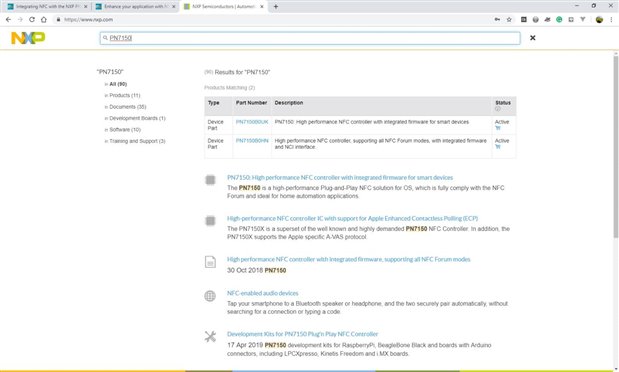Click the key icon in the address bar
The height and width of the screenshot is (372, 619).
(497, 19)
